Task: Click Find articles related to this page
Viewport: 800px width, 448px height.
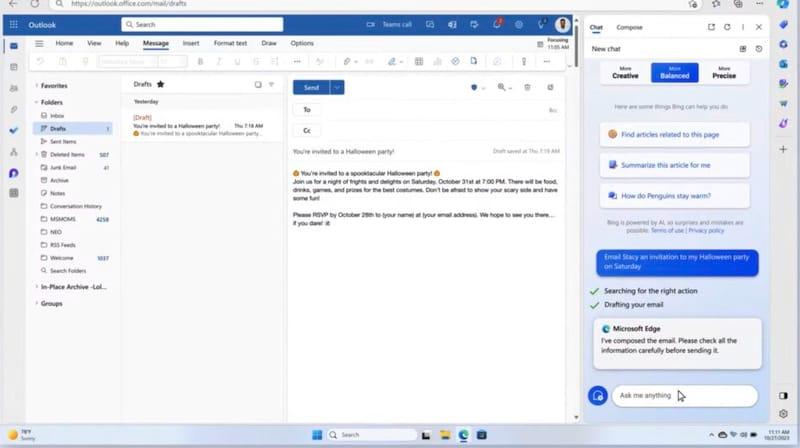Action: pyautogui.click(x=674, y=135)
